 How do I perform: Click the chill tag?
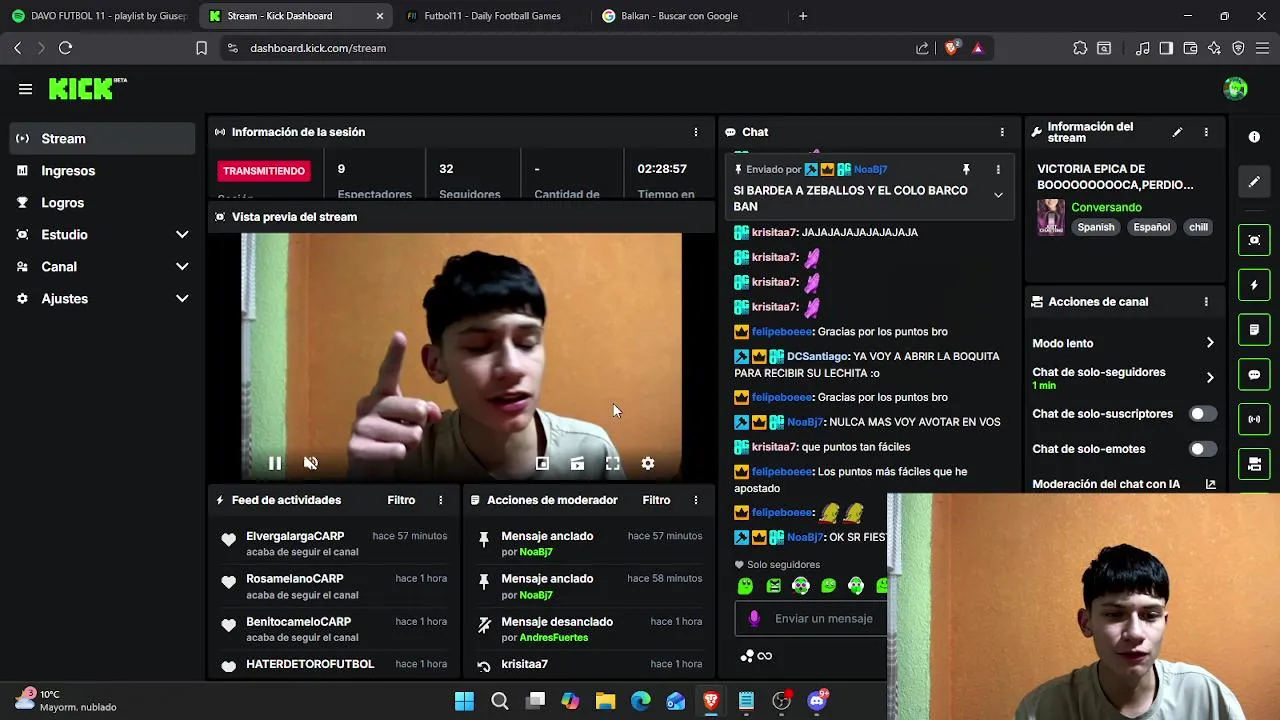[x=1198, y=227]
